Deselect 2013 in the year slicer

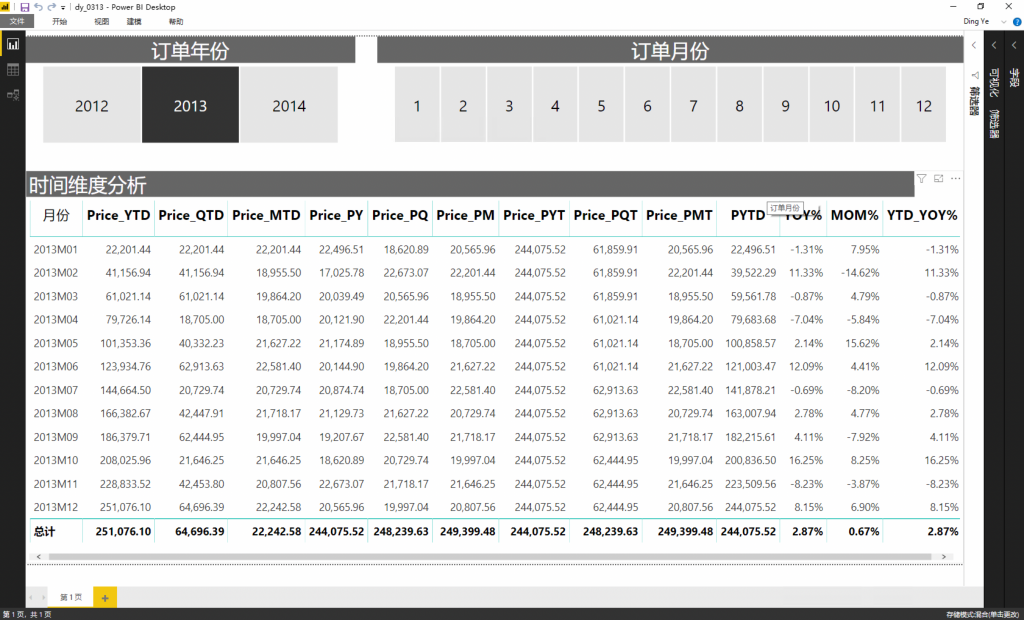point(190,105)
